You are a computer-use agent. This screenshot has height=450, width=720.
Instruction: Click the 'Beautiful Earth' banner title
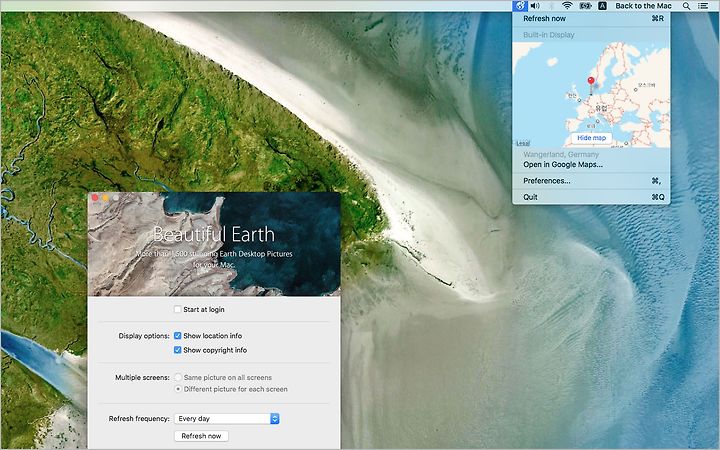pos(214,234)
